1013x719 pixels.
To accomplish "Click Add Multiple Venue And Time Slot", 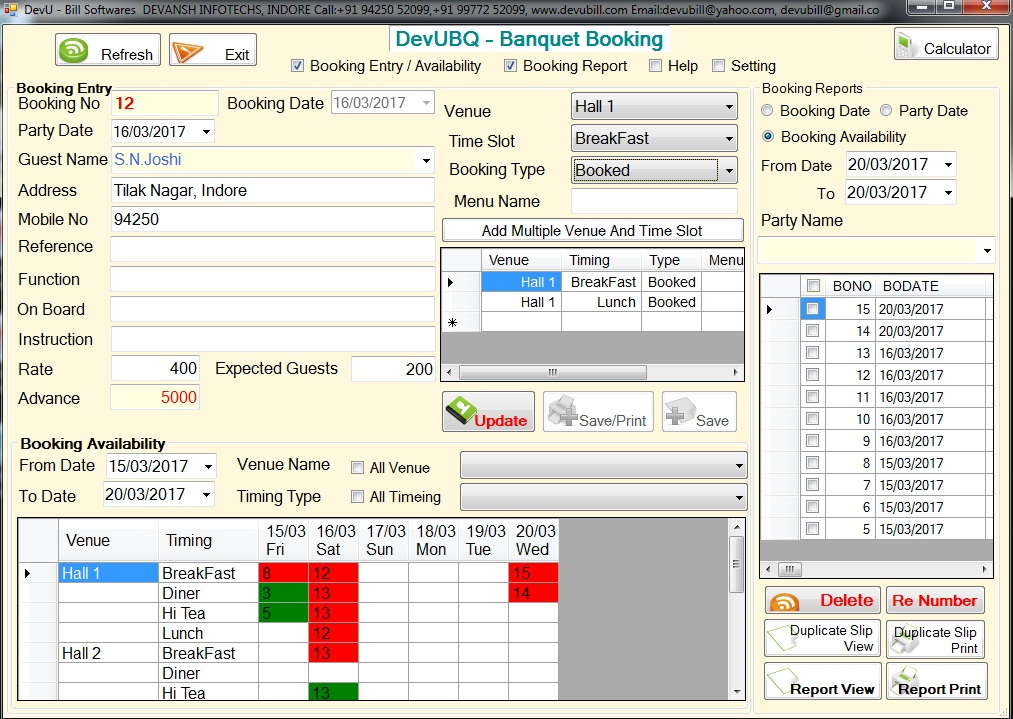I will coord(592,231).
